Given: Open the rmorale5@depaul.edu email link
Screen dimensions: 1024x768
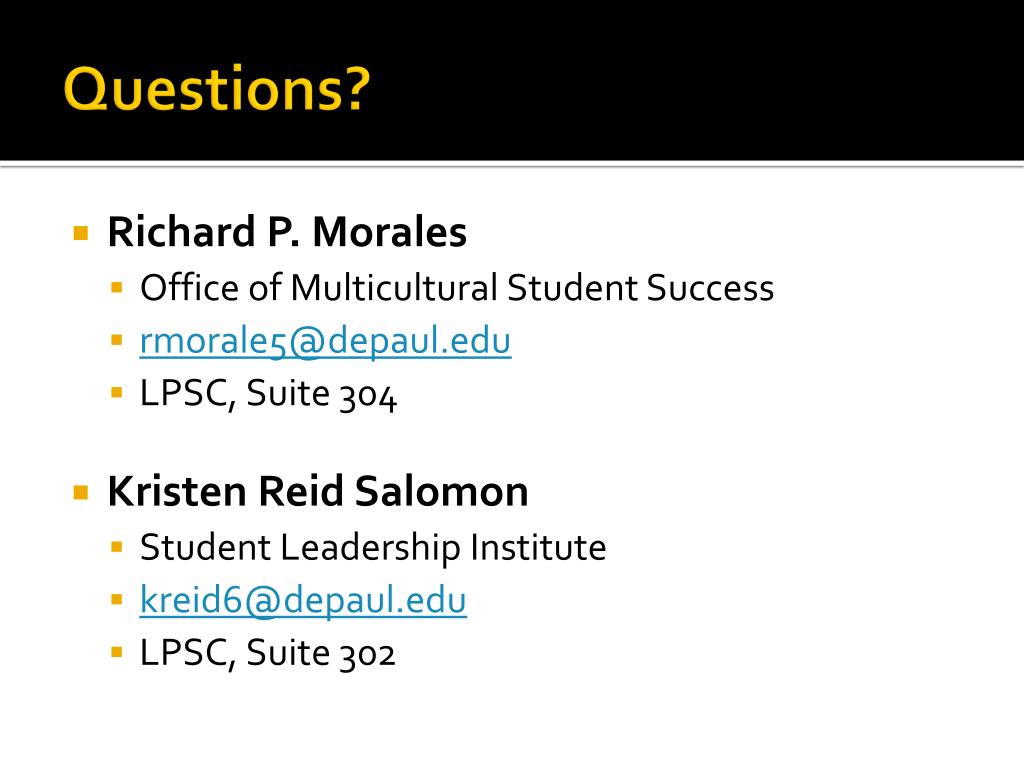Looking at the screenshot, I should pyautogui.click(x=325, y=341).
